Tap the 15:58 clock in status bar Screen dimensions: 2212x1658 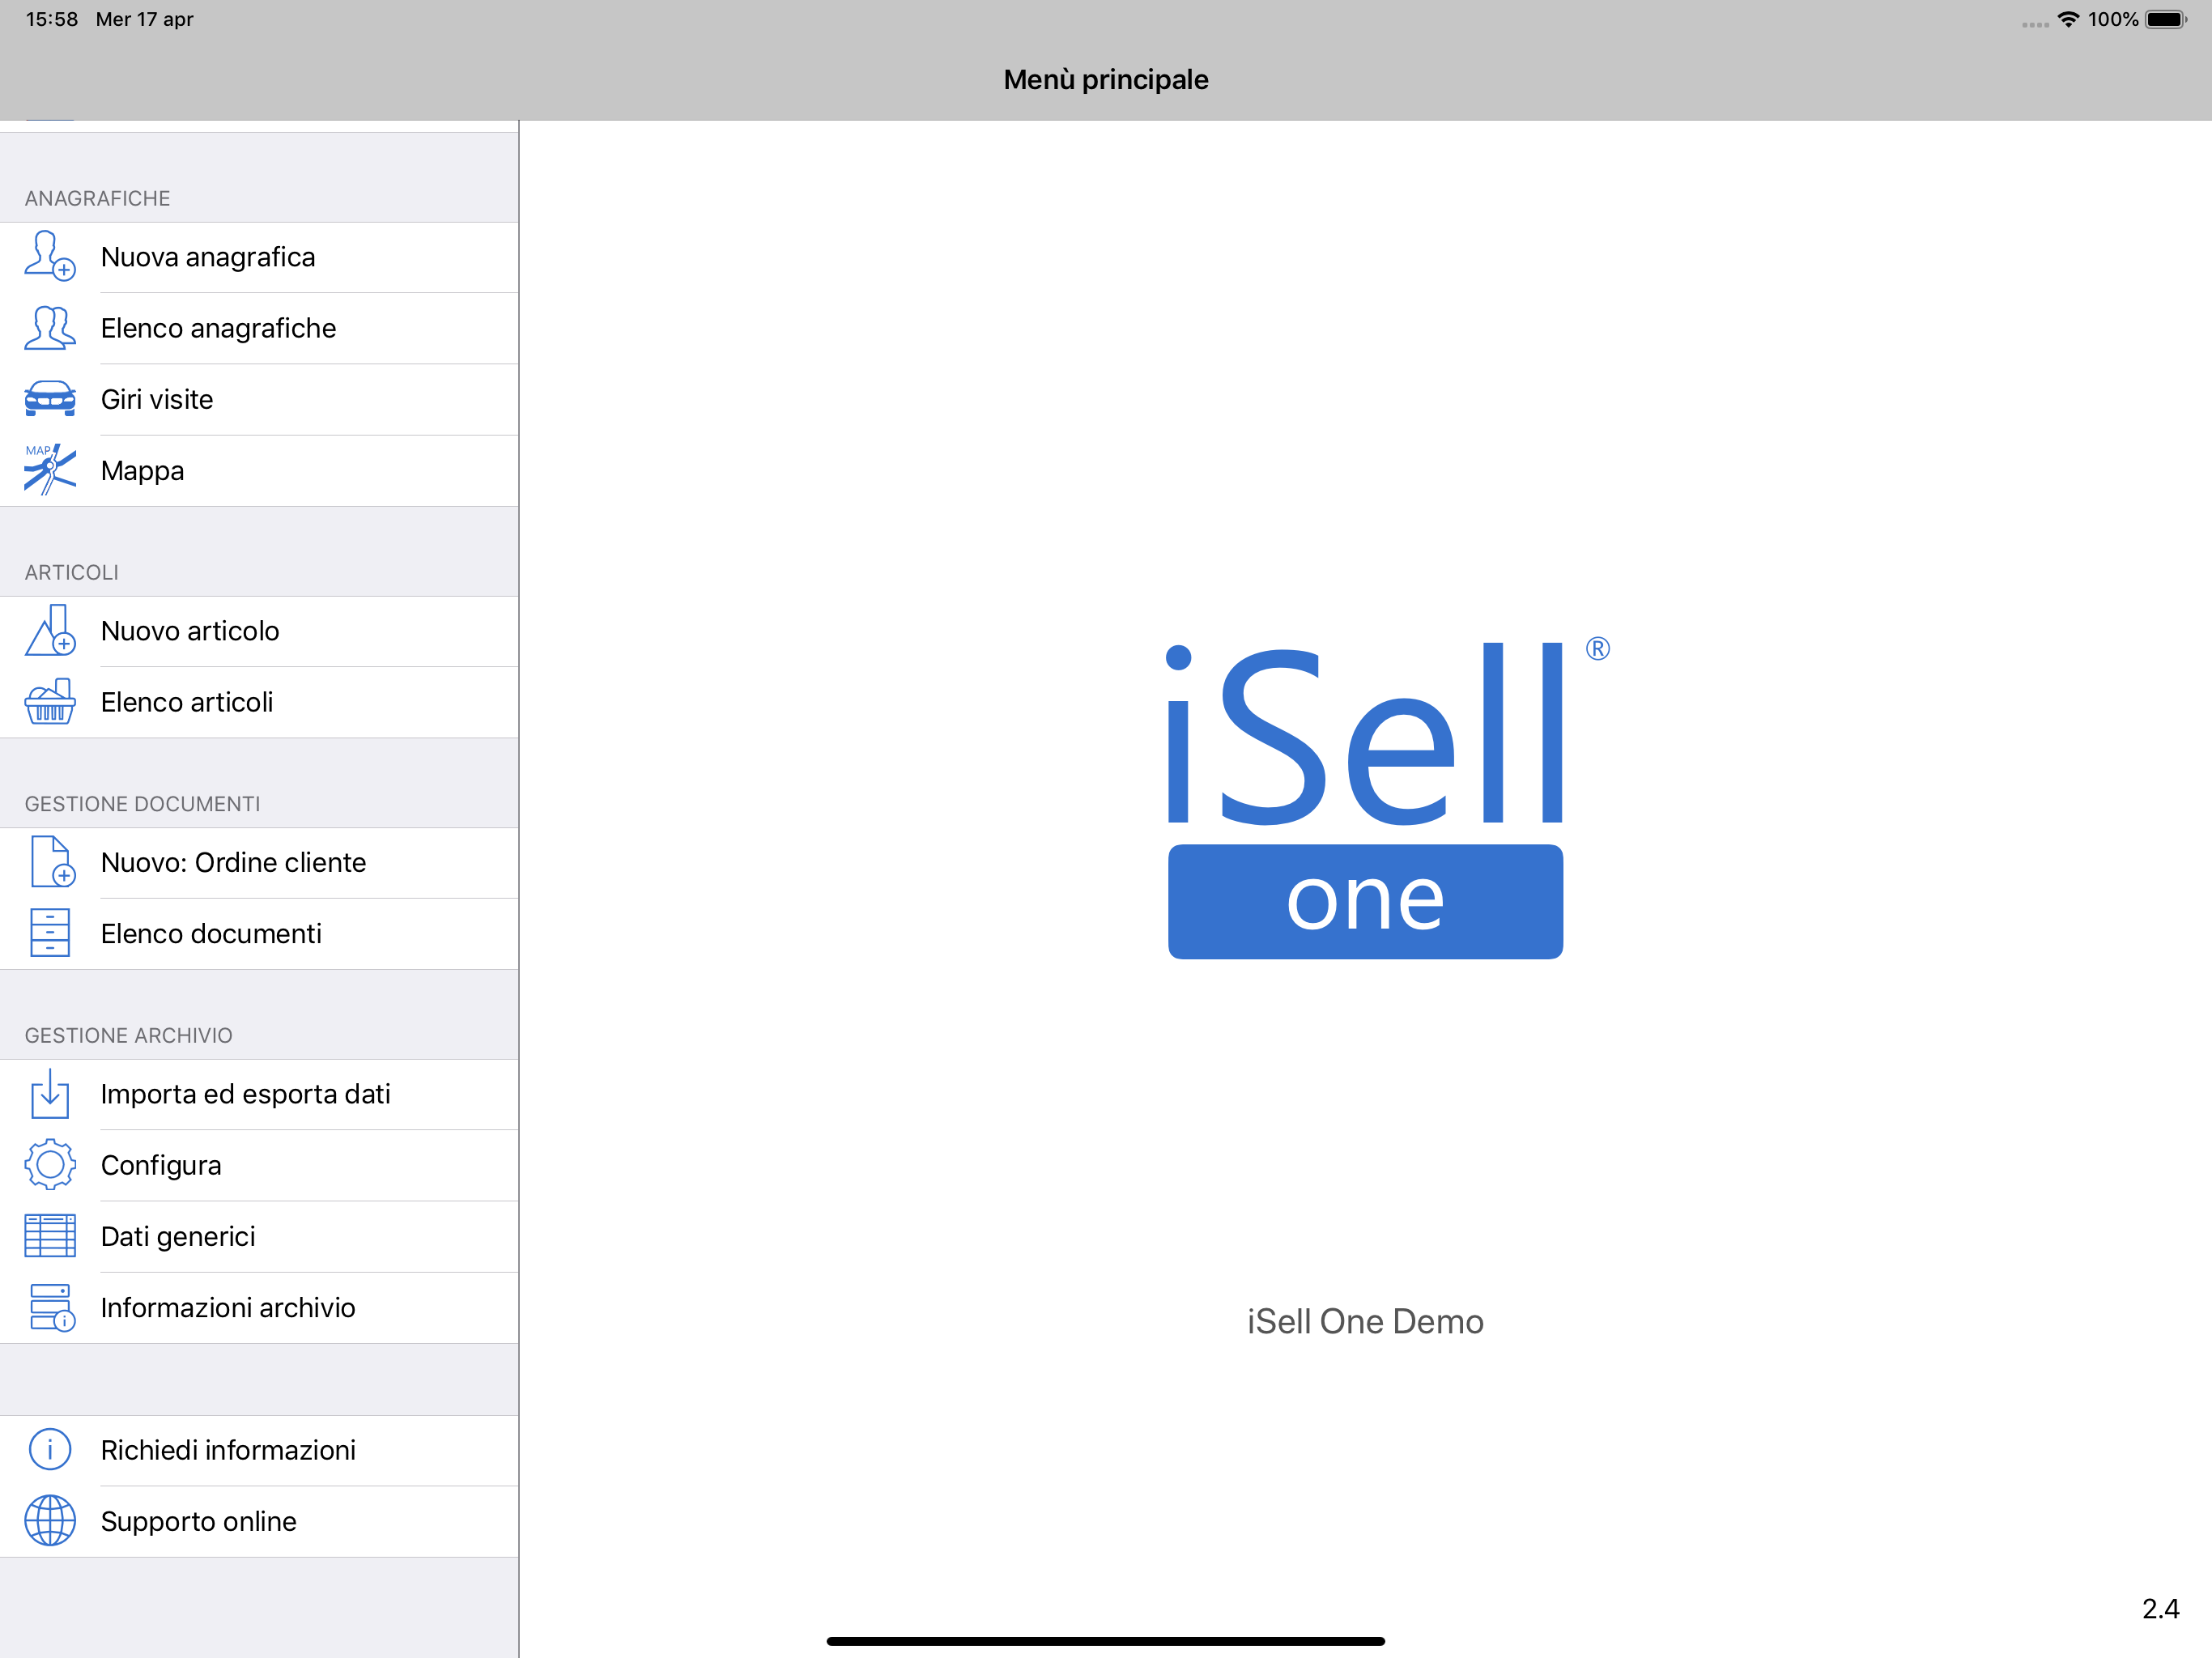click(x=52, y=19)
